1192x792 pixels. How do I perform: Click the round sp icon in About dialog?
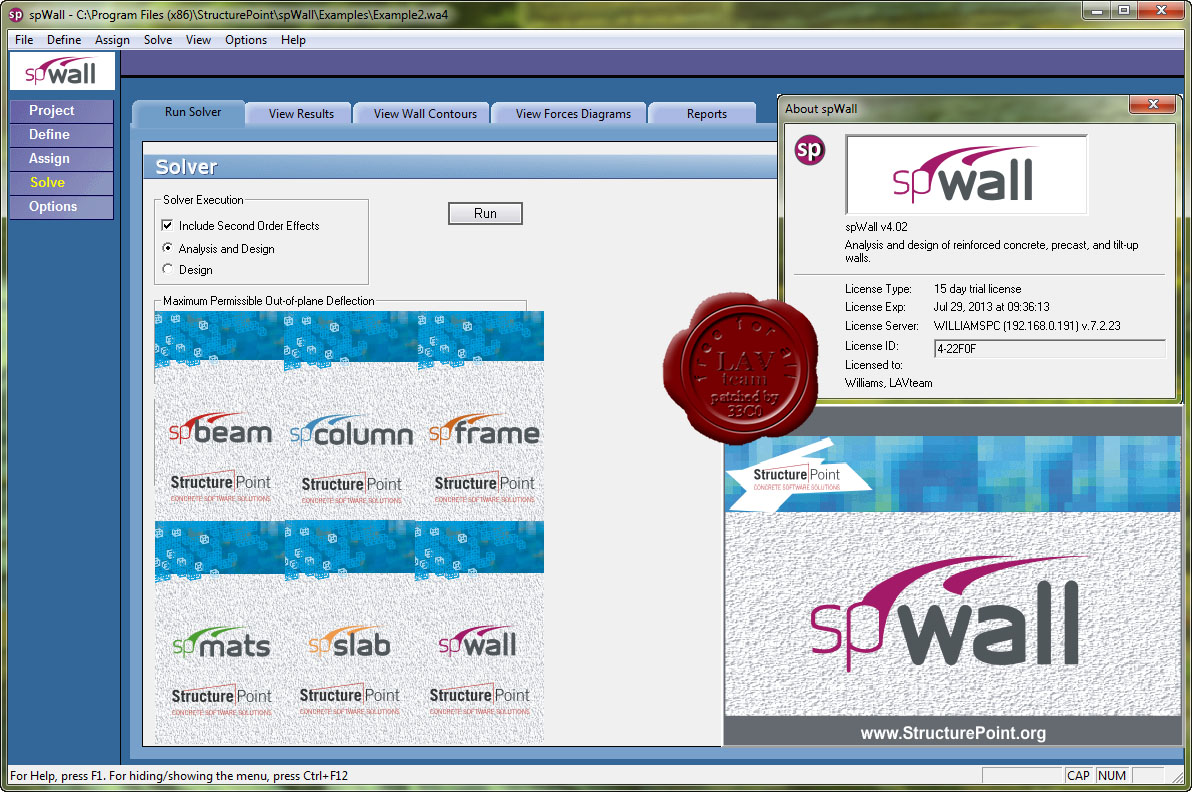810,150
